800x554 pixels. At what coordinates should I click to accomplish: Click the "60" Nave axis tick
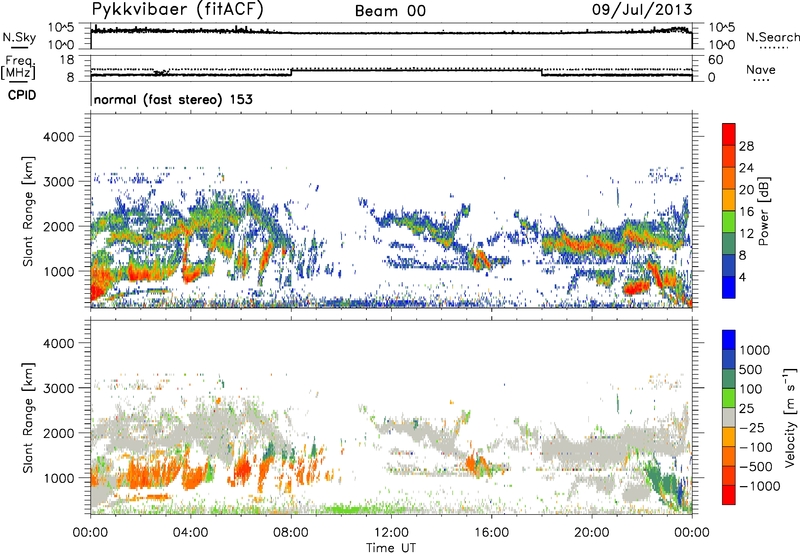point(715,60)
